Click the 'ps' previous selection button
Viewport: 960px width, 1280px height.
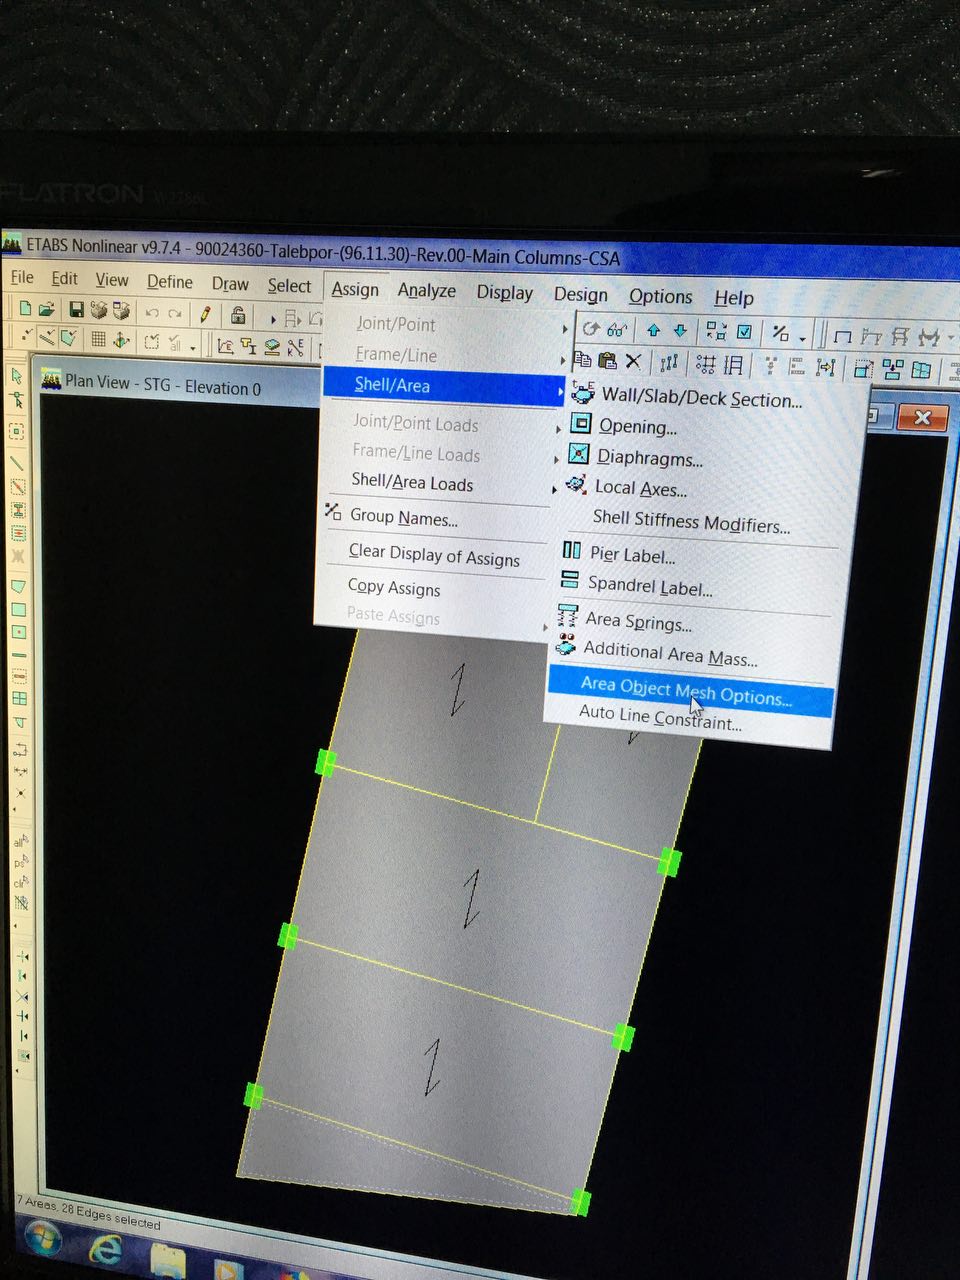[x=20, y=863]
